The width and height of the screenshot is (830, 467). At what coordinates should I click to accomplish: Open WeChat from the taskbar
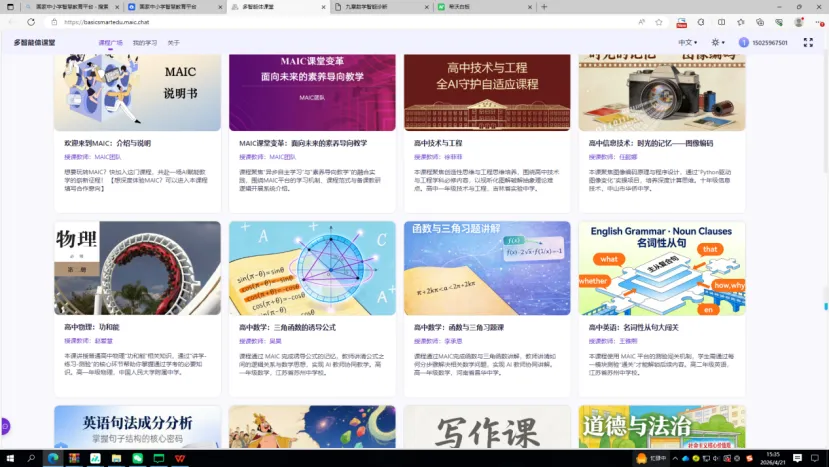click(138, 458)
